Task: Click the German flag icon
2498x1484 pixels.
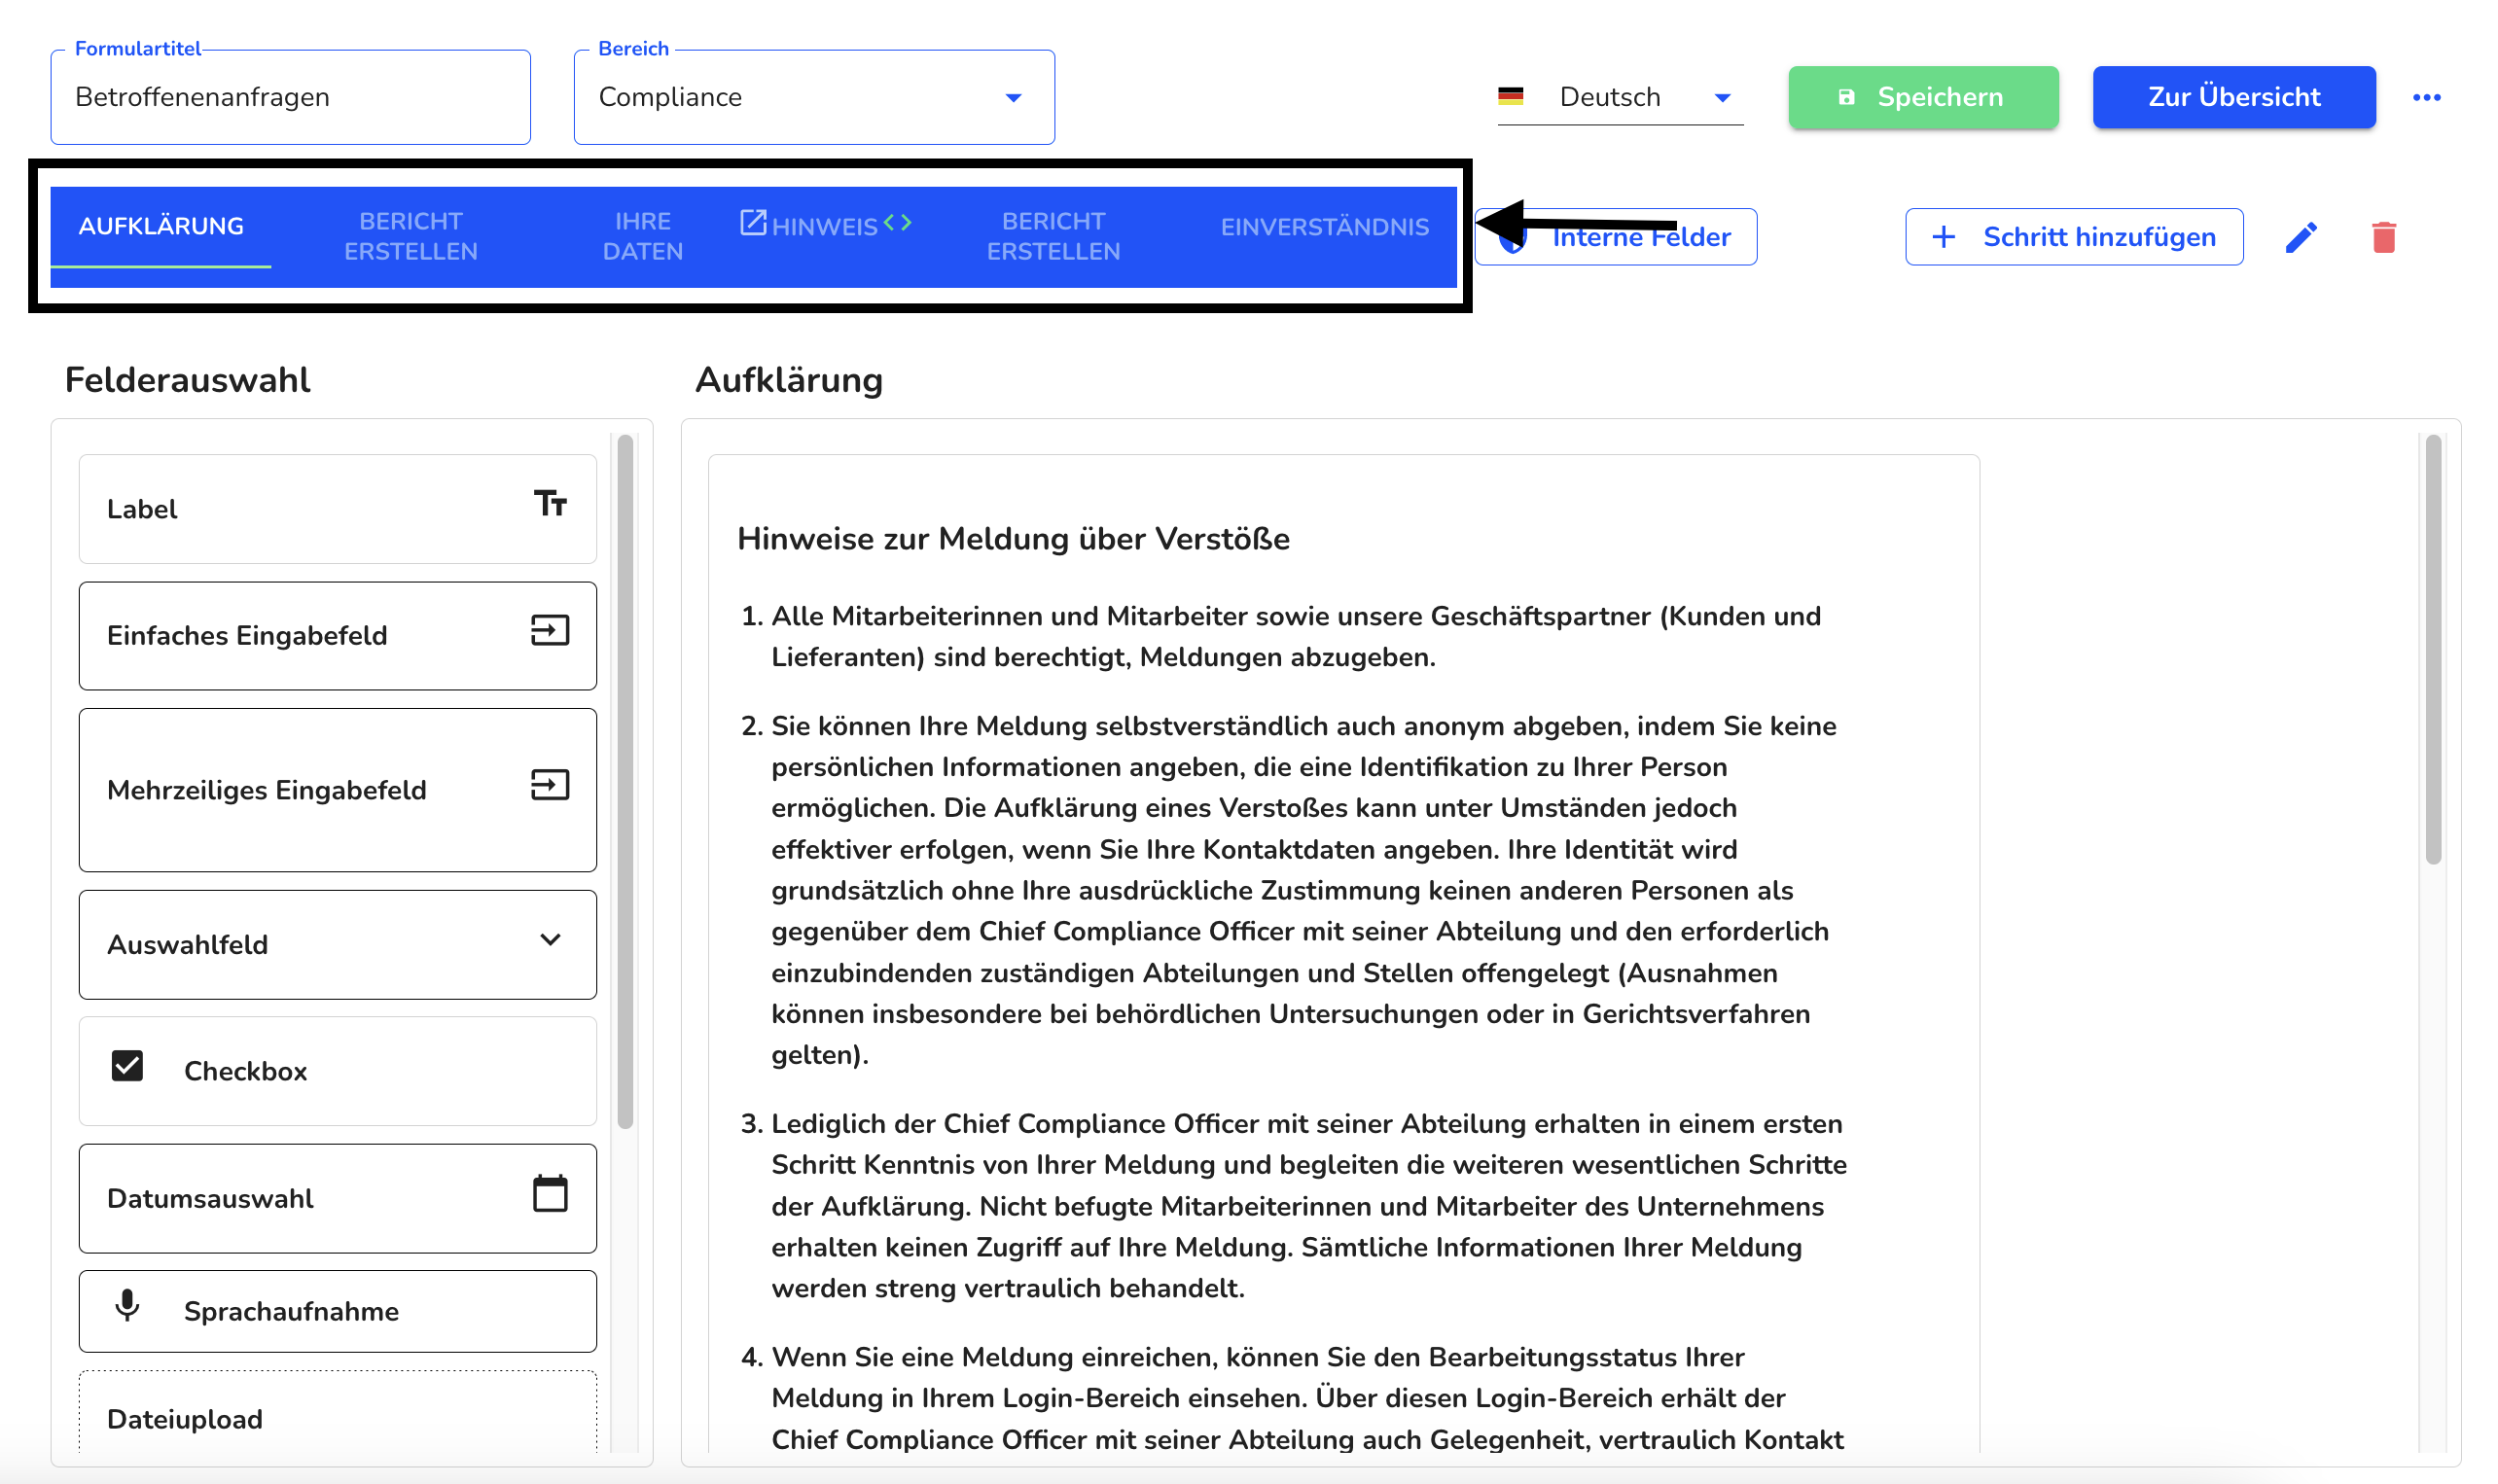Action: point(1510,96)
